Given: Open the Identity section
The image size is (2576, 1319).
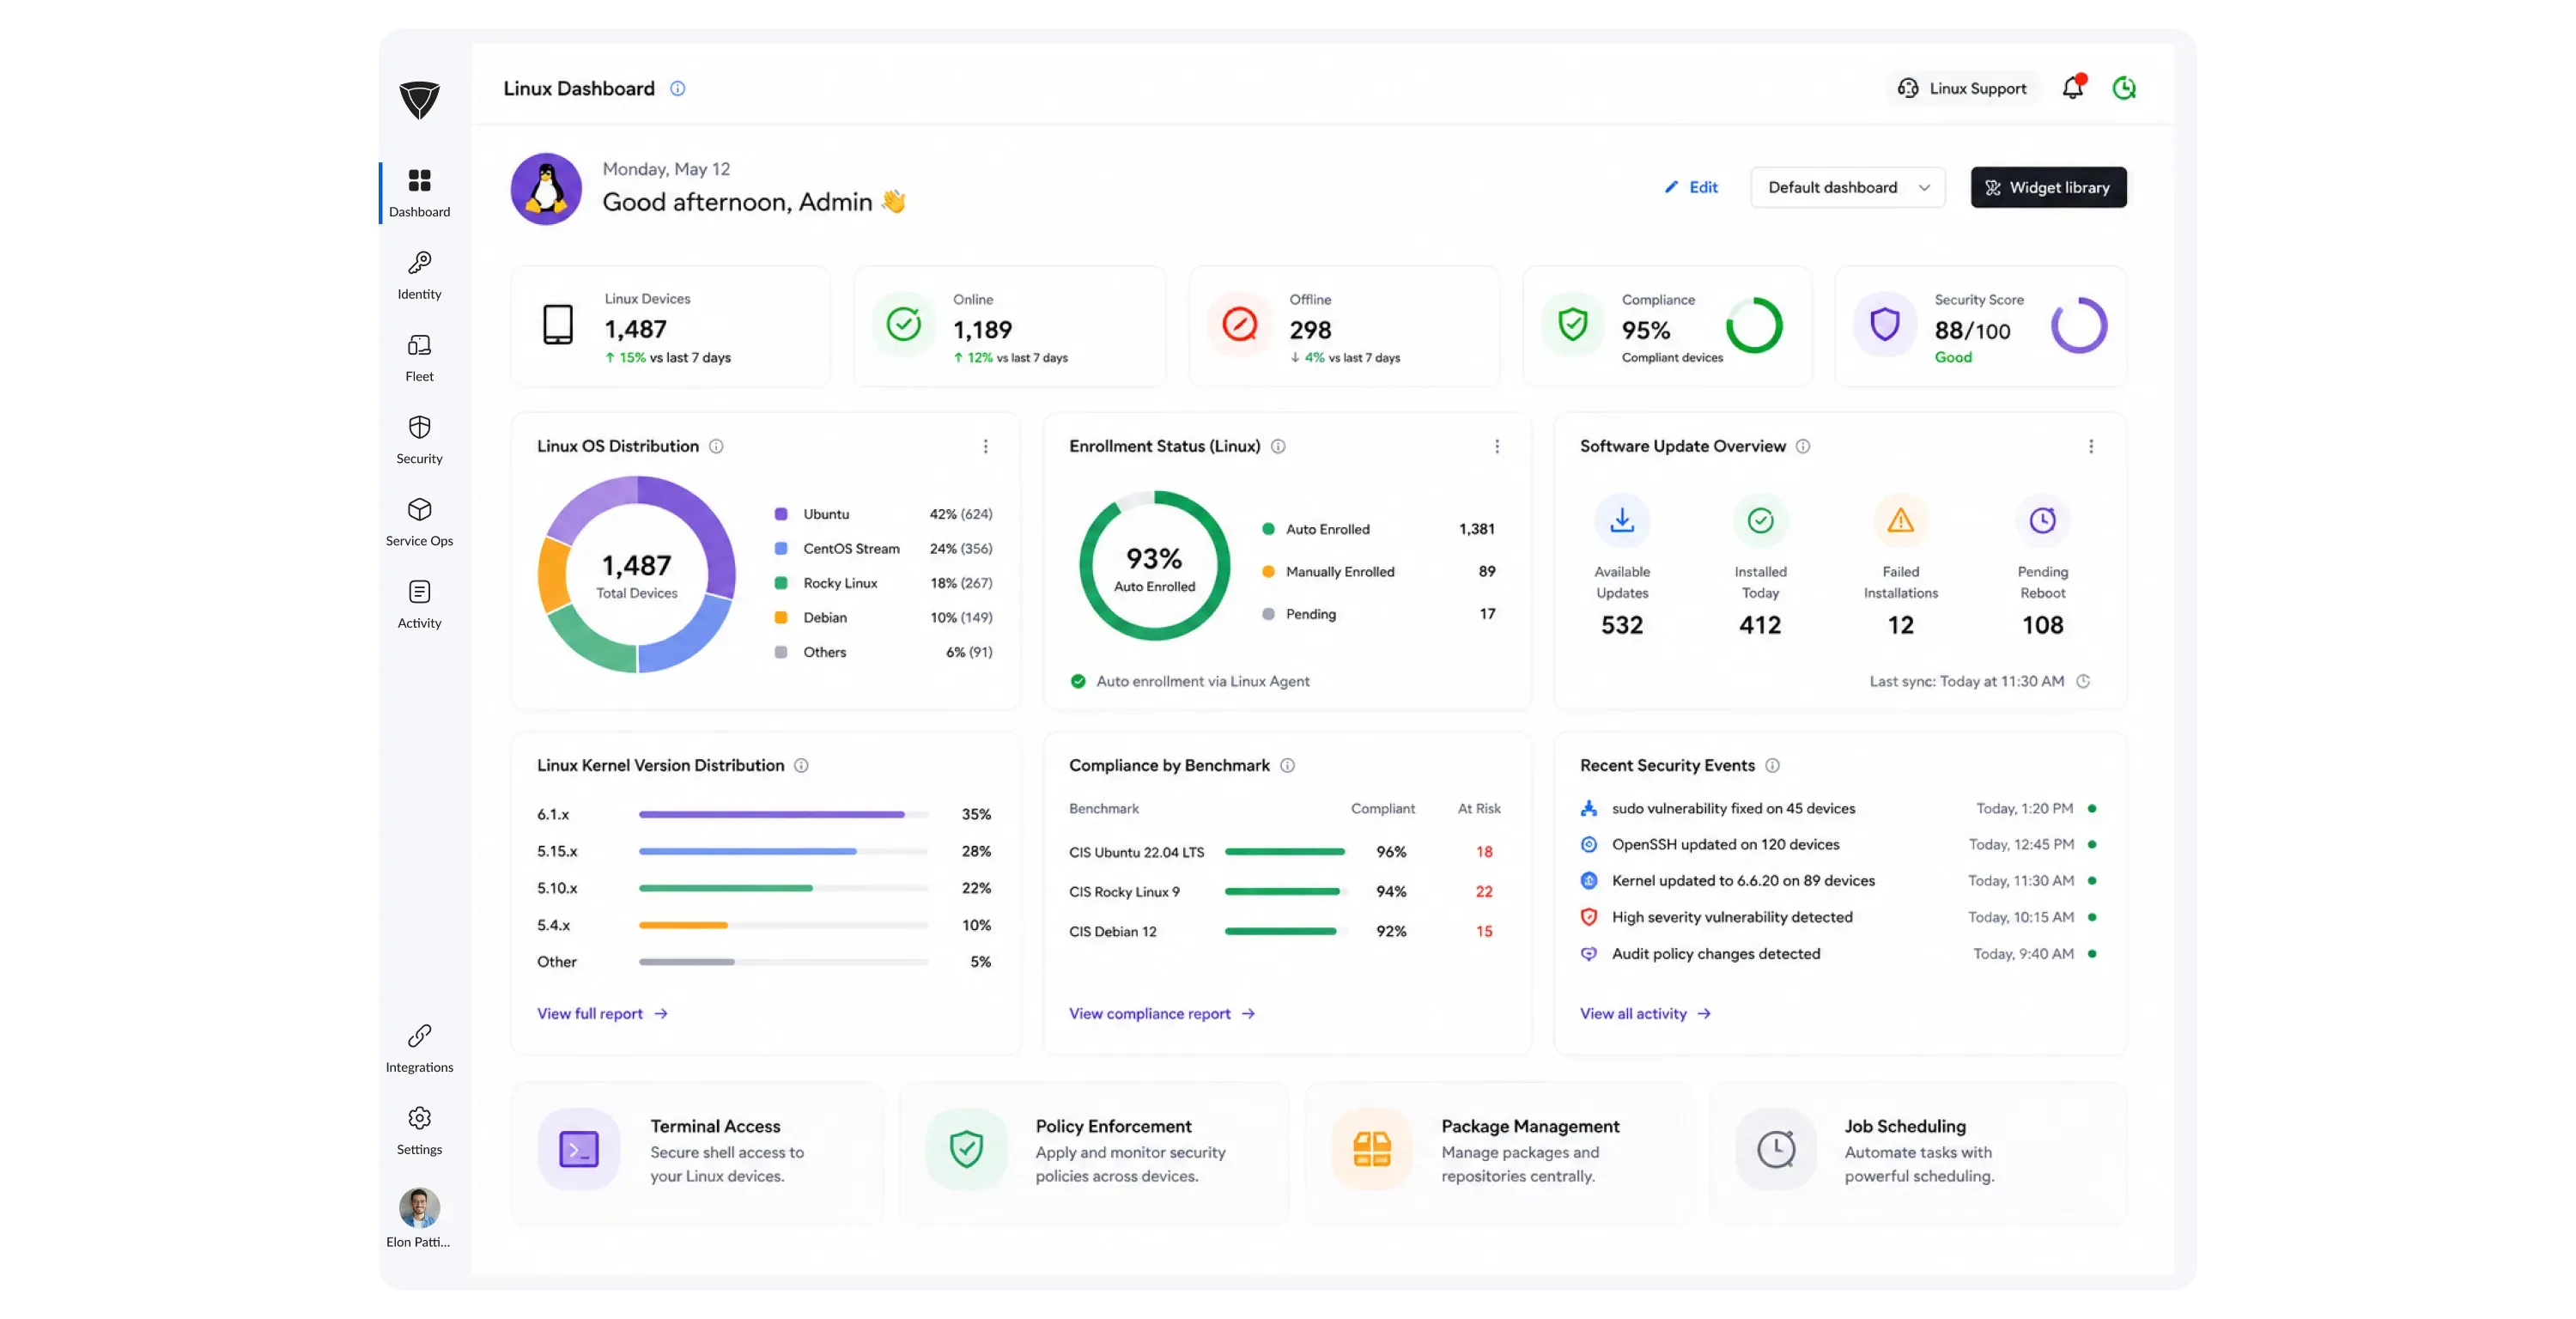Looking at the screenshot, I should (419, 275).
